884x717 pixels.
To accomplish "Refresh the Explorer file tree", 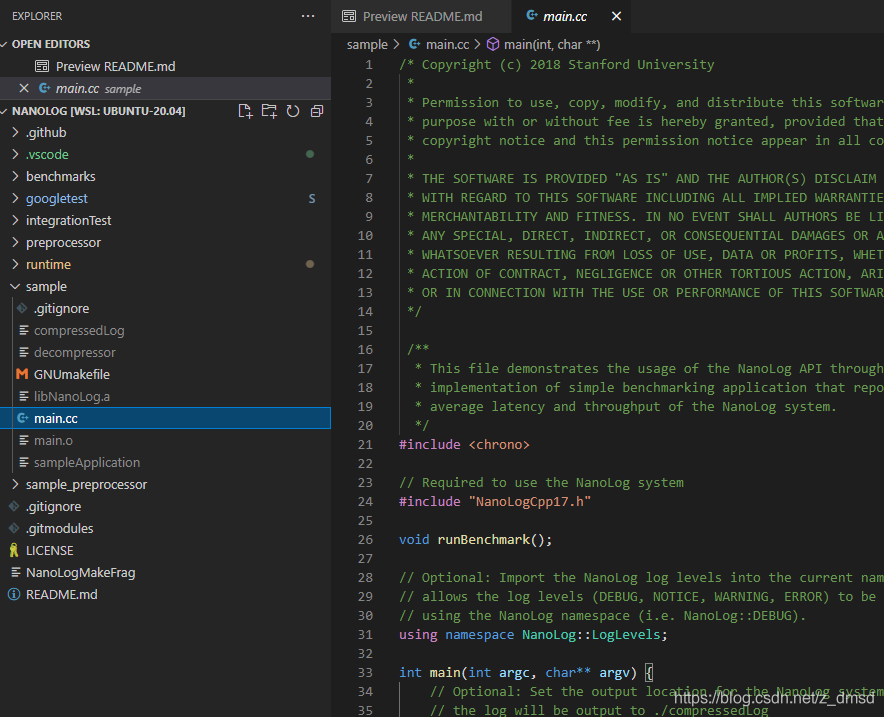I will (293, 111).
